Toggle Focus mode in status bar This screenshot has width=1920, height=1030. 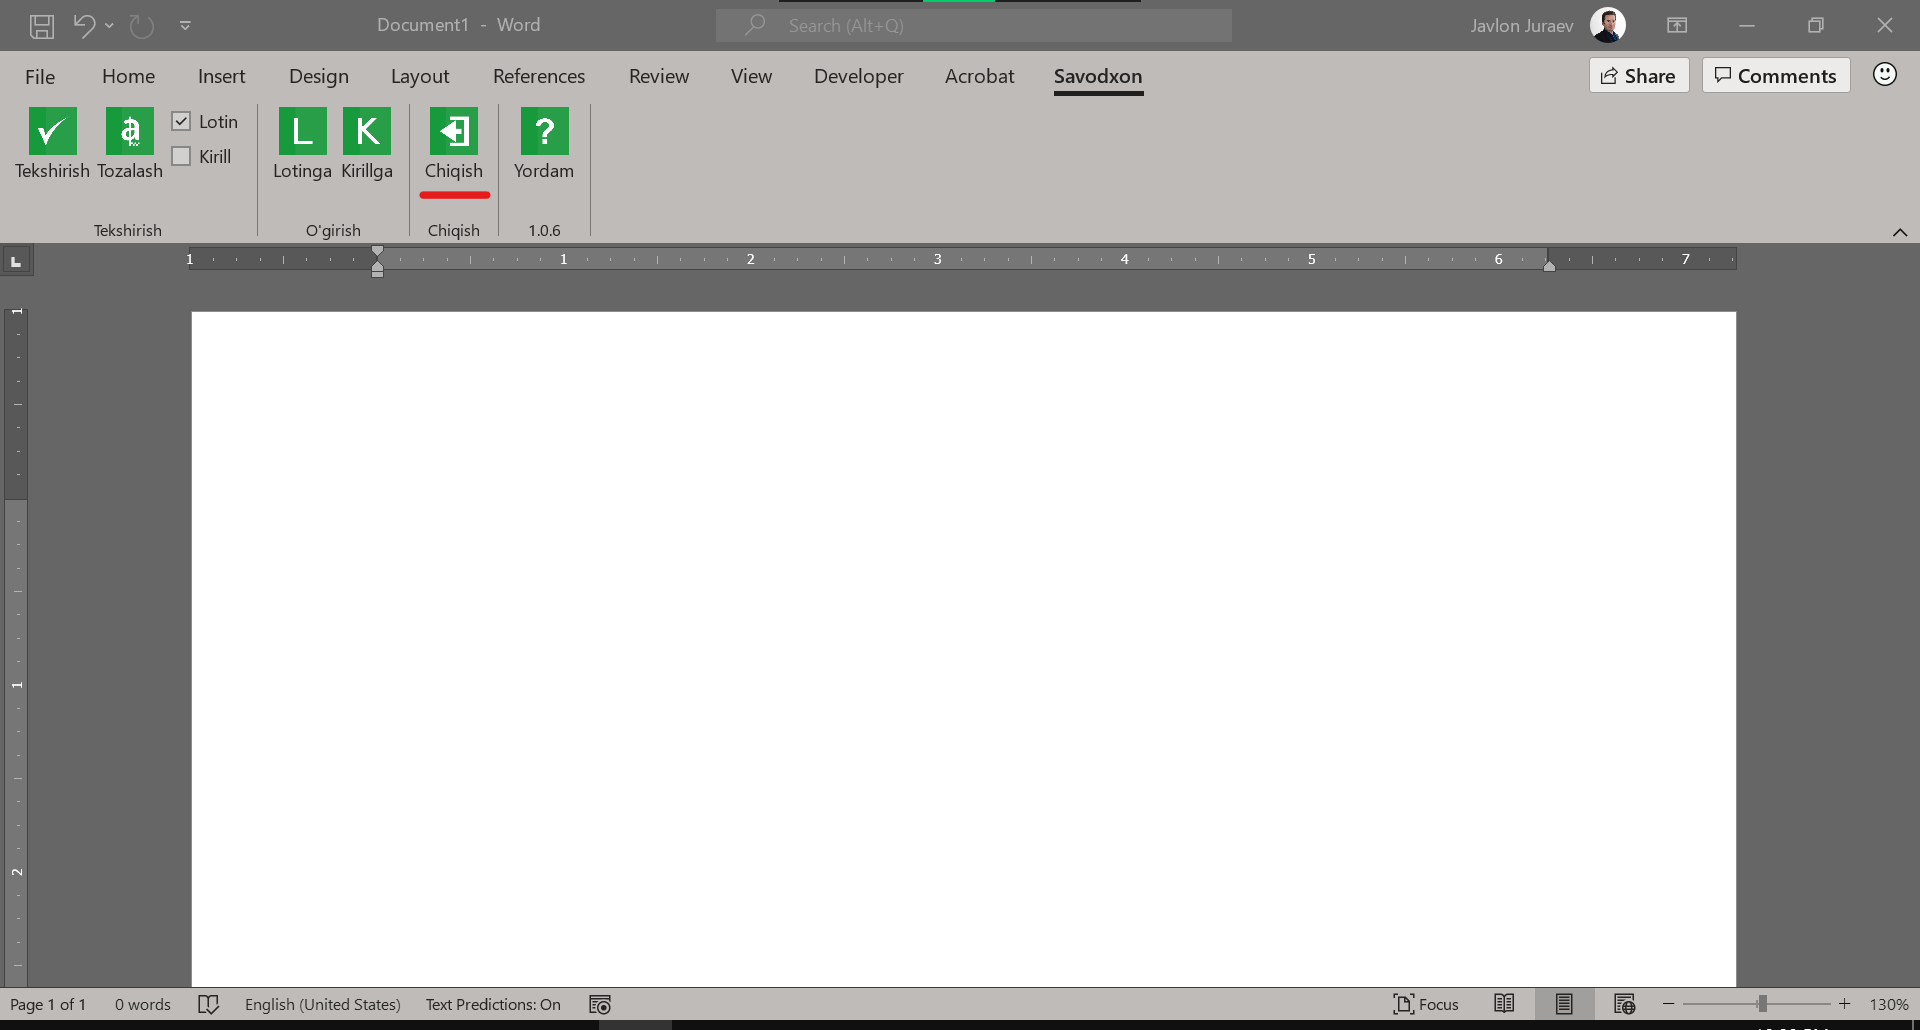coord(1426,1004)
